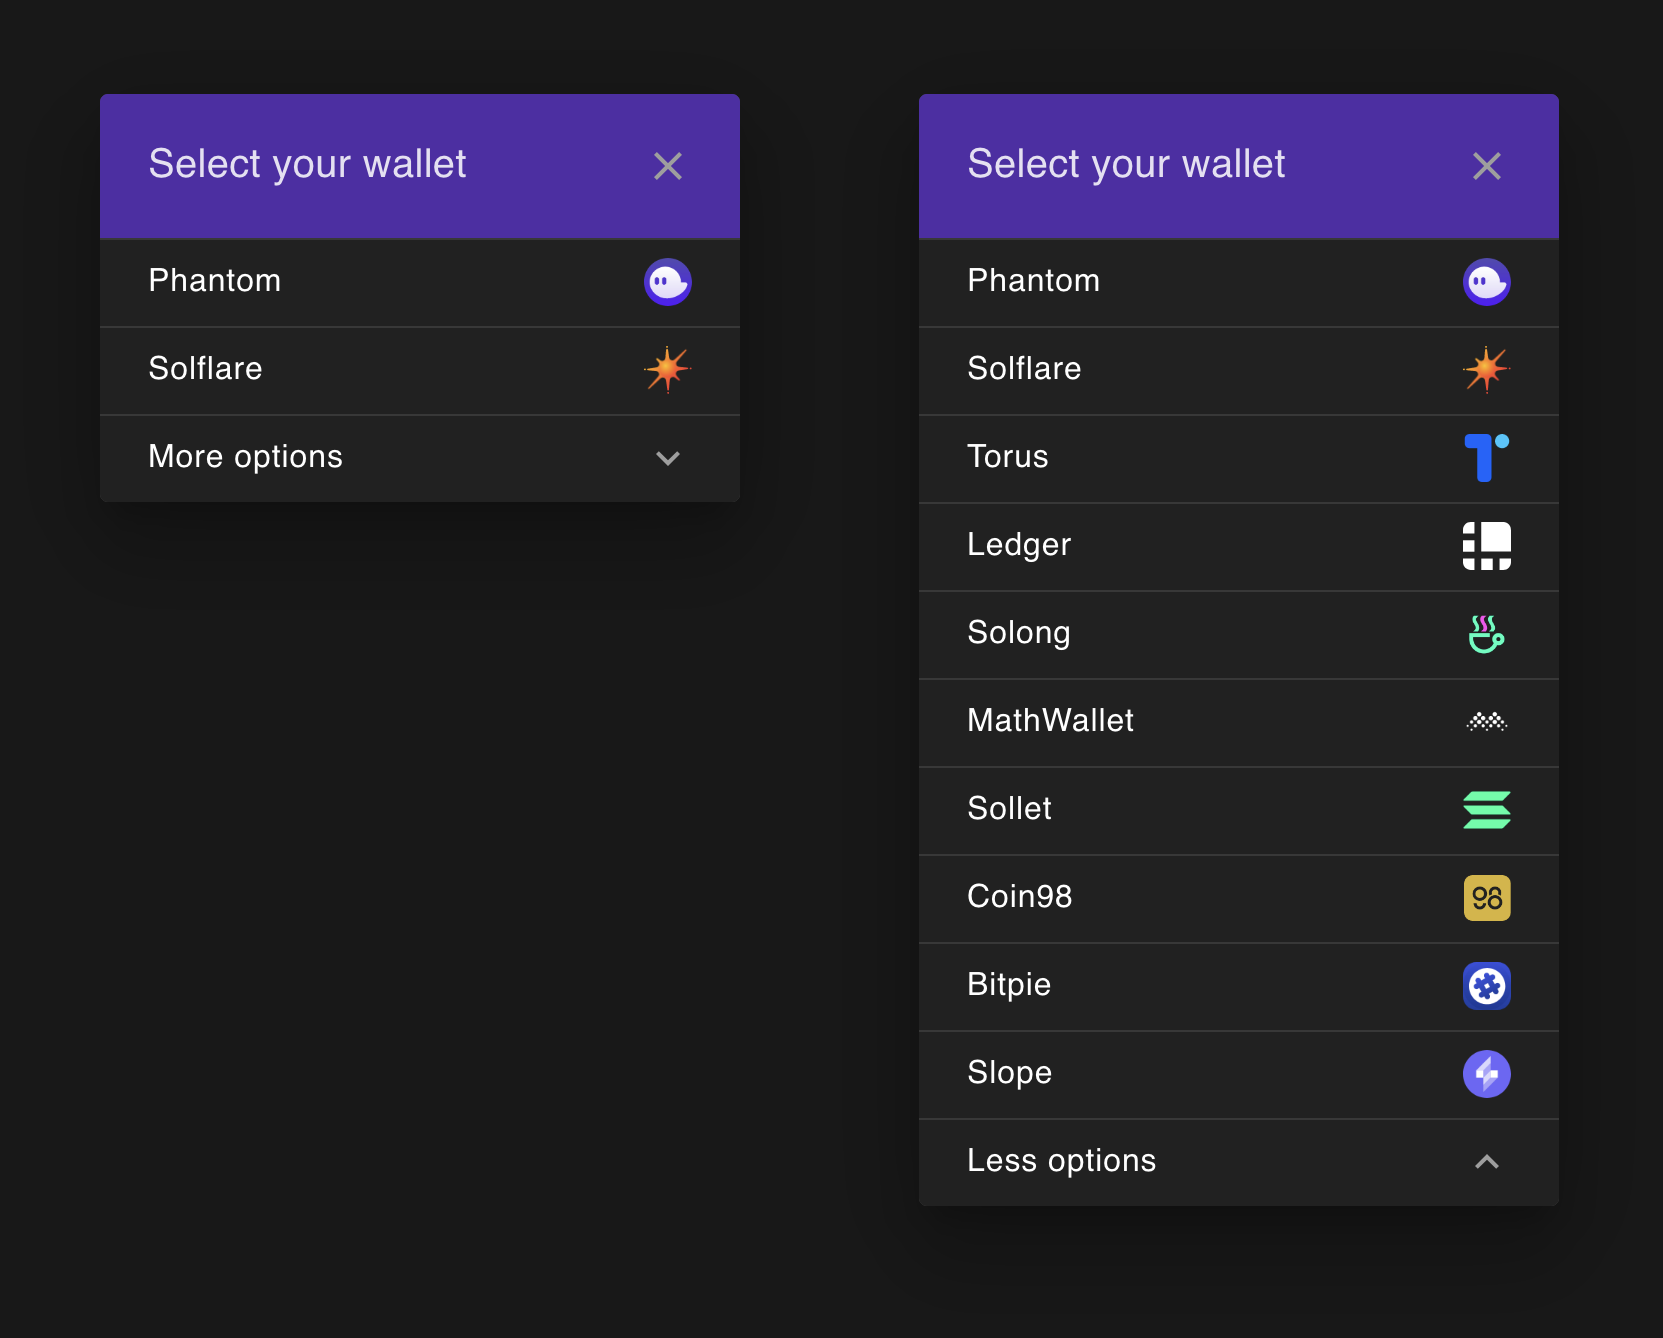Select Phantom in the expanded wallet list
Viewport: 1663px width, 1338px height.
(1239, 283)
